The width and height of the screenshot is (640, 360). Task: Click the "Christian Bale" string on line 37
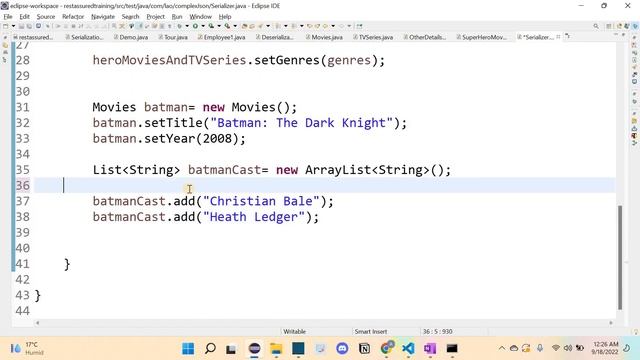click(x=261, y=201)
